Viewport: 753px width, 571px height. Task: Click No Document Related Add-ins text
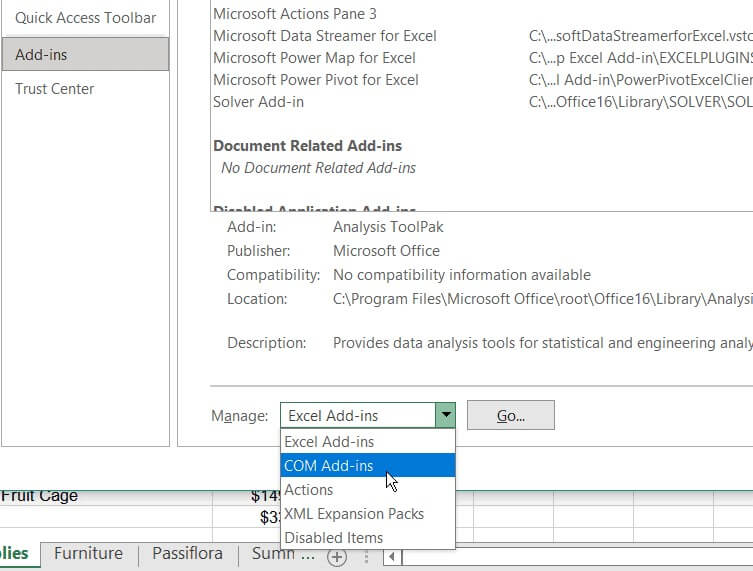pyautogui.click(x=318, y=168)
